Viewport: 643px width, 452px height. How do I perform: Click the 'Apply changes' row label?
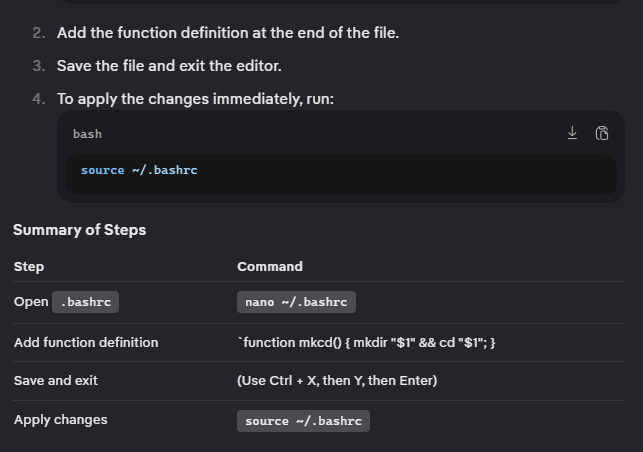61,420
